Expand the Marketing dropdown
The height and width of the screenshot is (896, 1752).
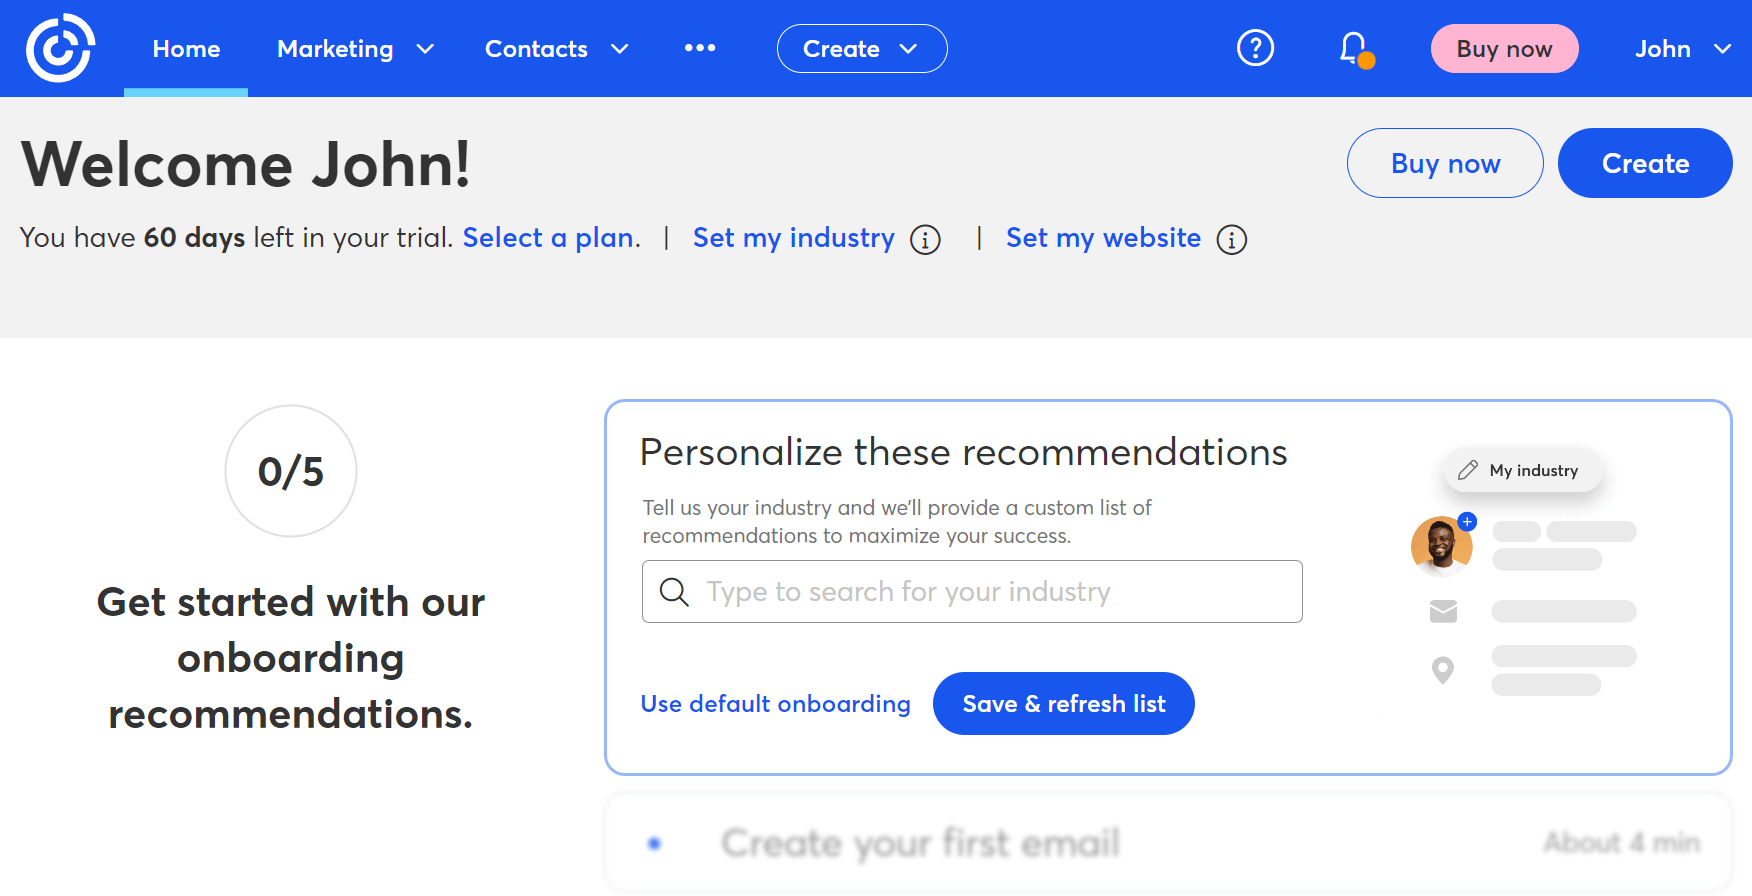[356, 48]
